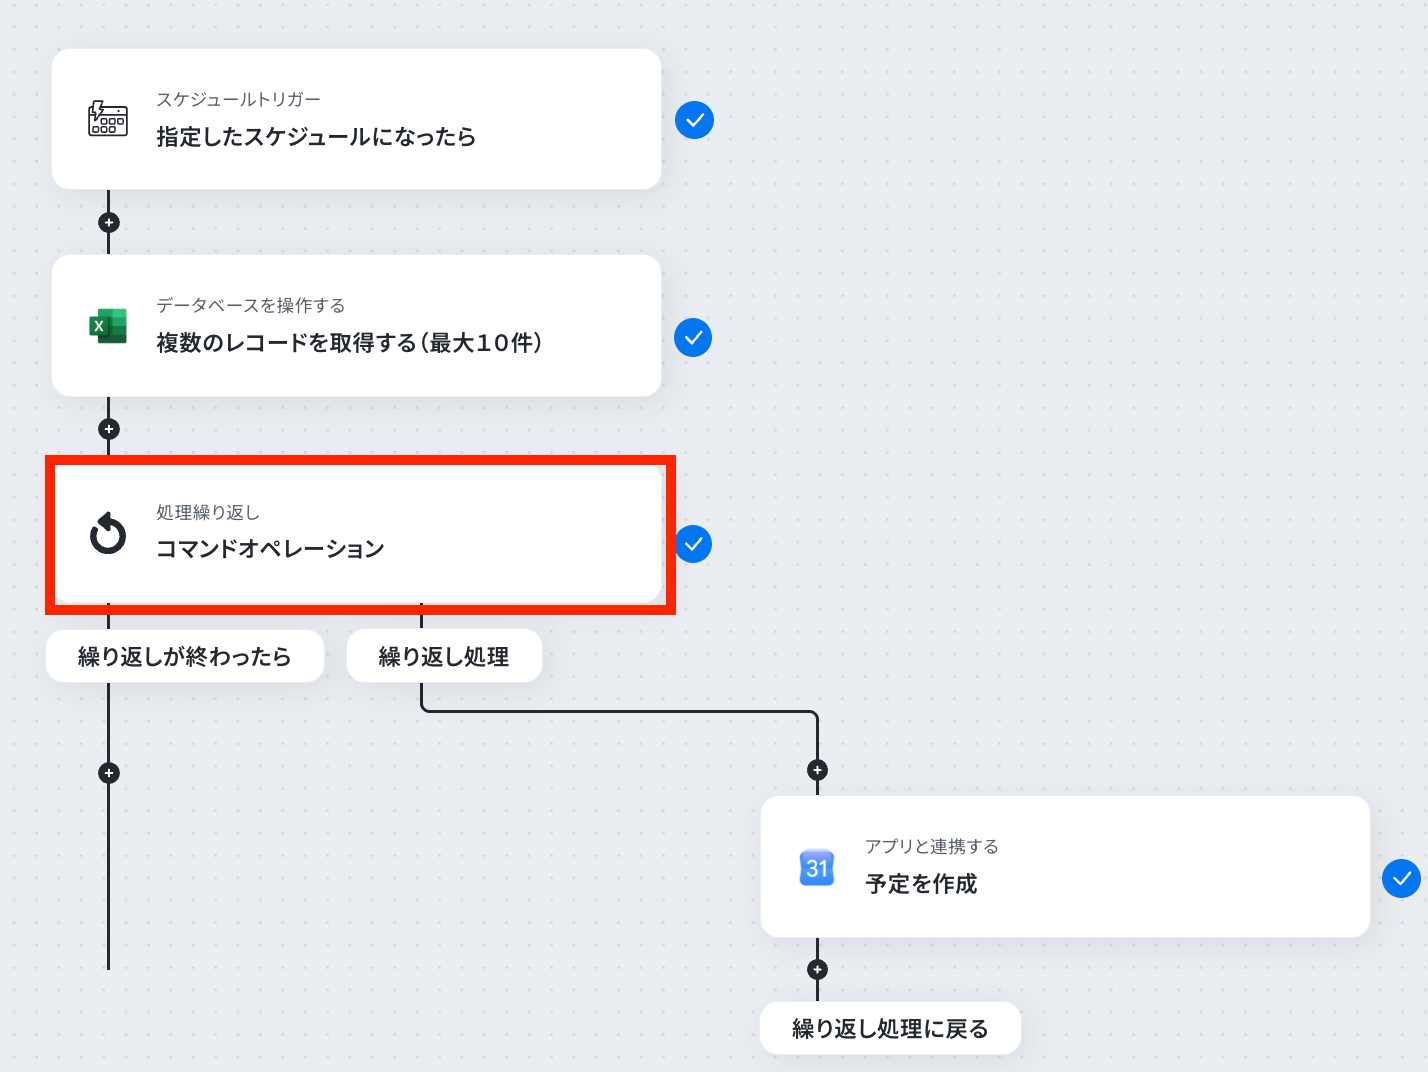1428x1072 pixels.
Task: Click the schedule trigger calendar icon
Action: 108,119
